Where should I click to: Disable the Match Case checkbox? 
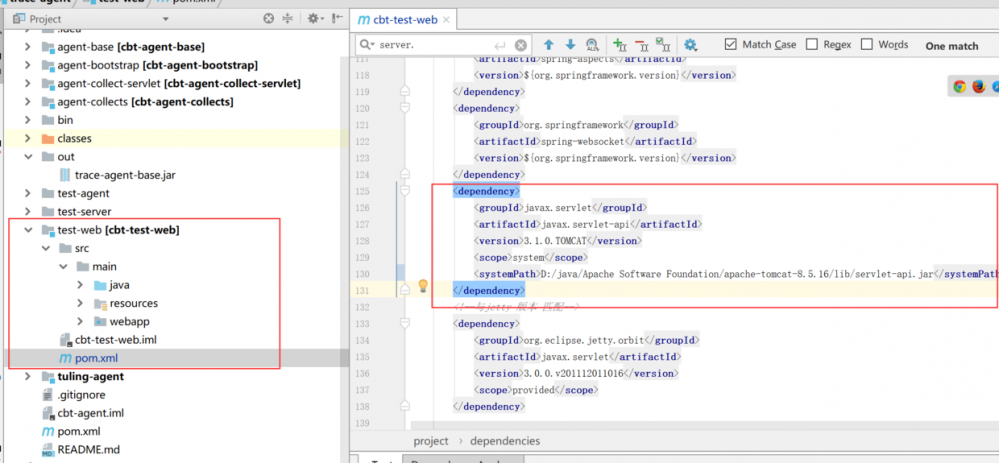click(731, 45)
